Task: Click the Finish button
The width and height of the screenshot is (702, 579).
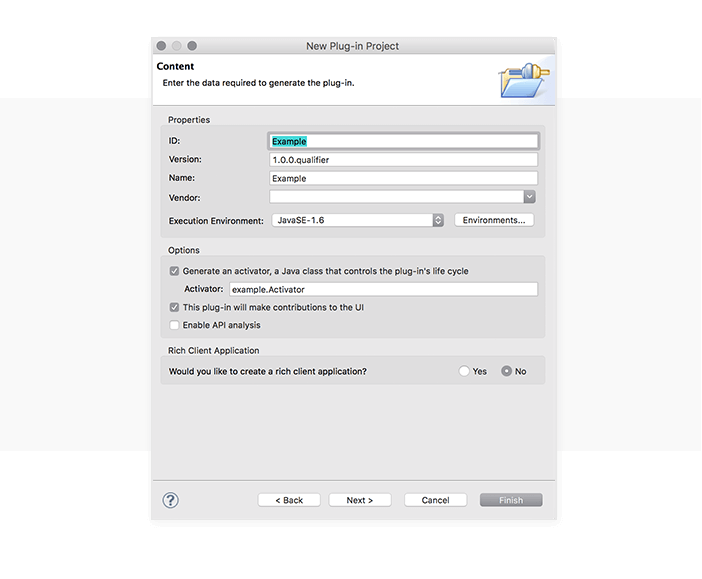Action: [x=511, y=500]
